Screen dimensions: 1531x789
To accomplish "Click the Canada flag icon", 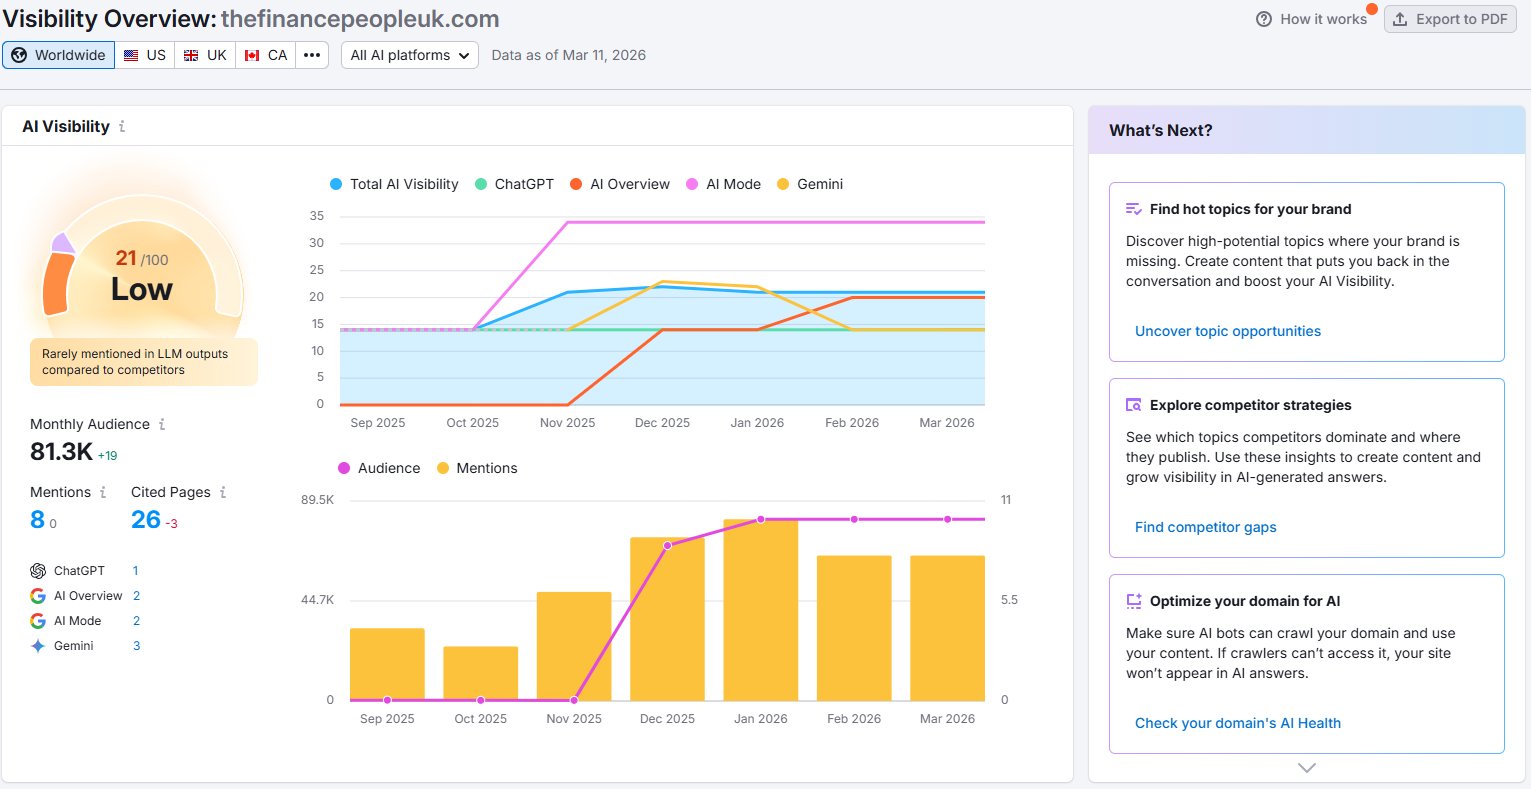I will click(x=252, y=55).
